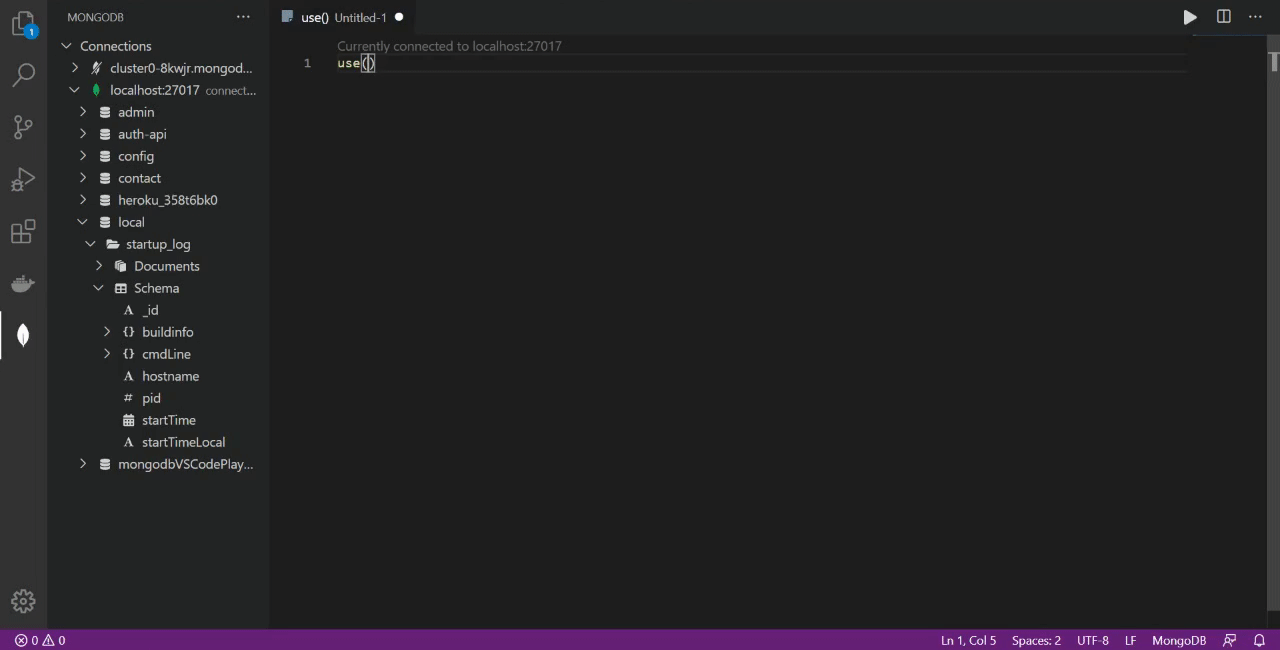Click the calendar icon beside startTime

point(128,420)
